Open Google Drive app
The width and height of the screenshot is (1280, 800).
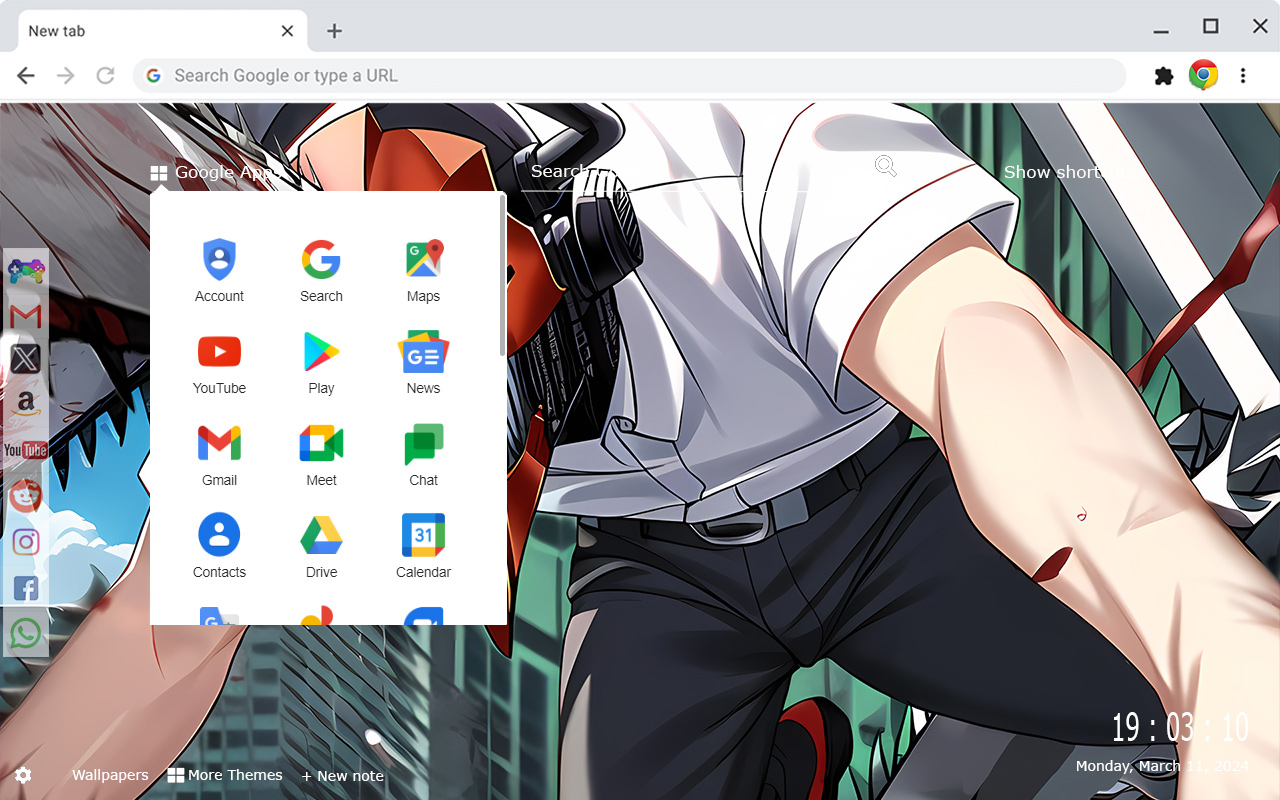(x=321, y=547)
